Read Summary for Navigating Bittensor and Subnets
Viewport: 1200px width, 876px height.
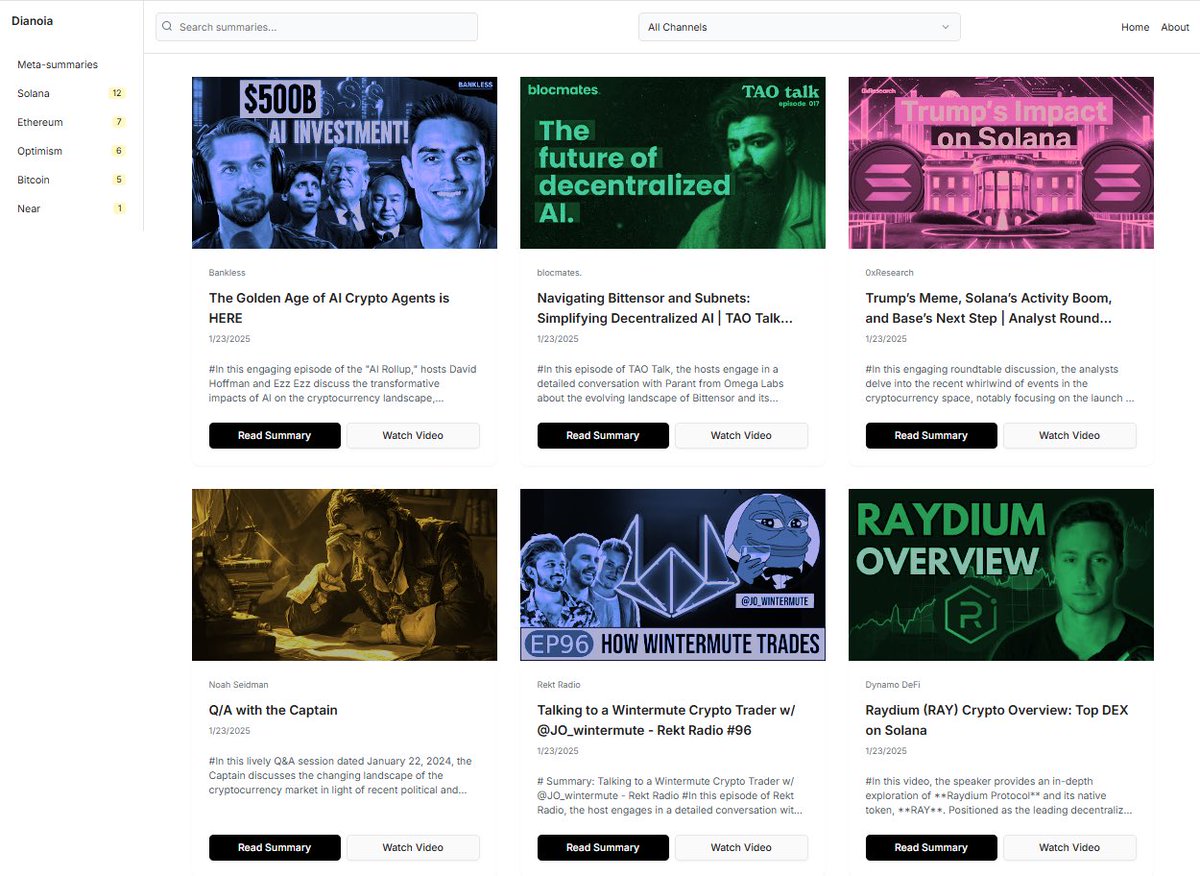point(603,436)
